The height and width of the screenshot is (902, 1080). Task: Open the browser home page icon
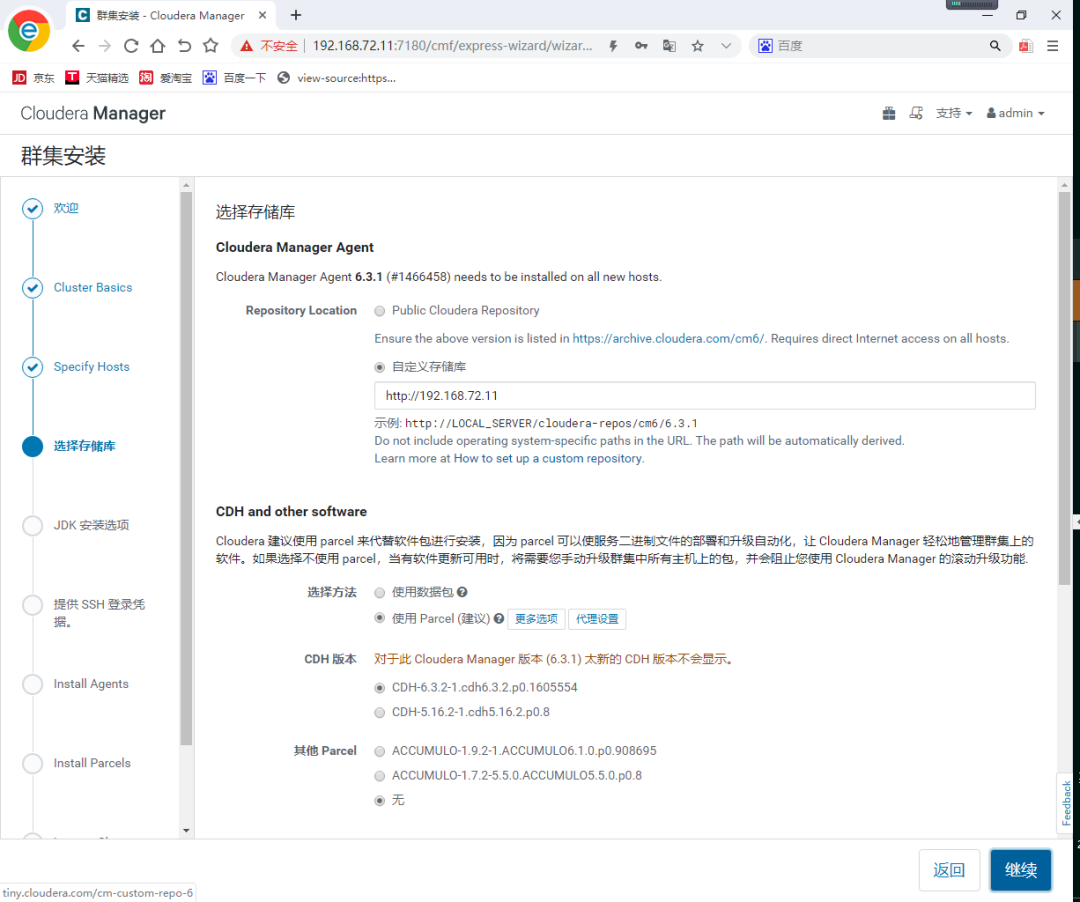(158, 46)
